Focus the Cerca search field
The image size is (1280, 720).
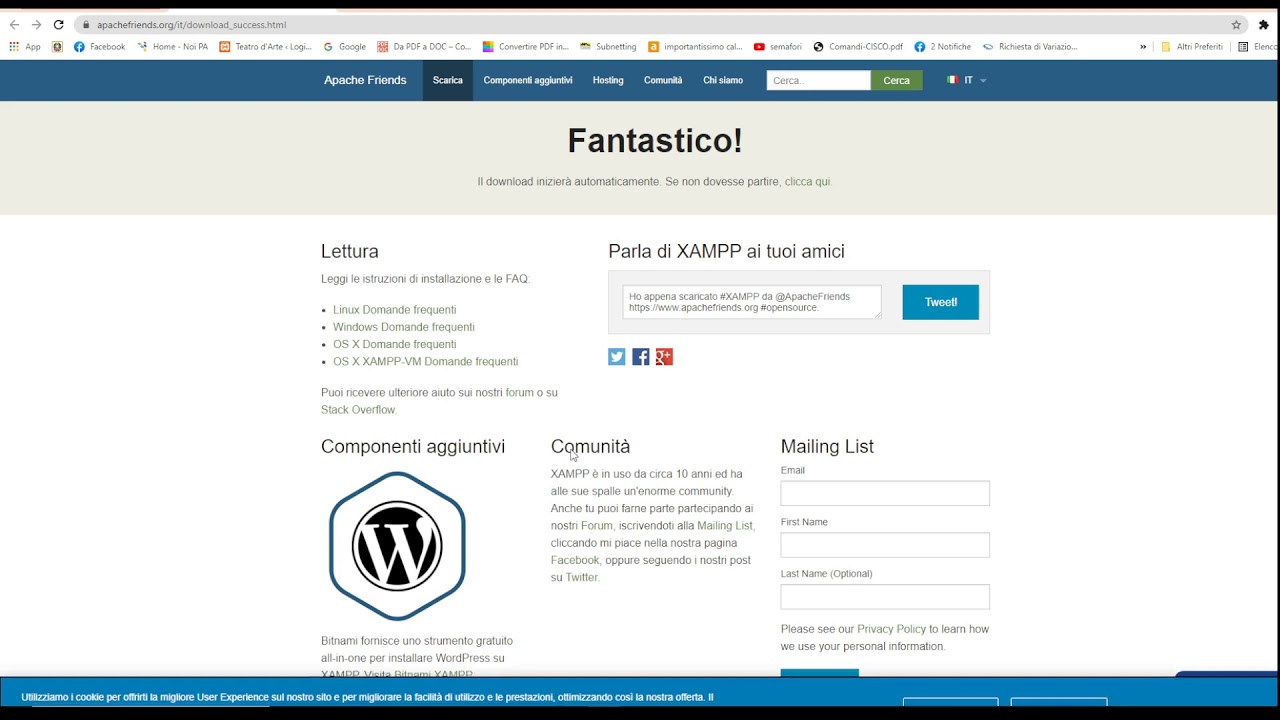click(819, 80)
